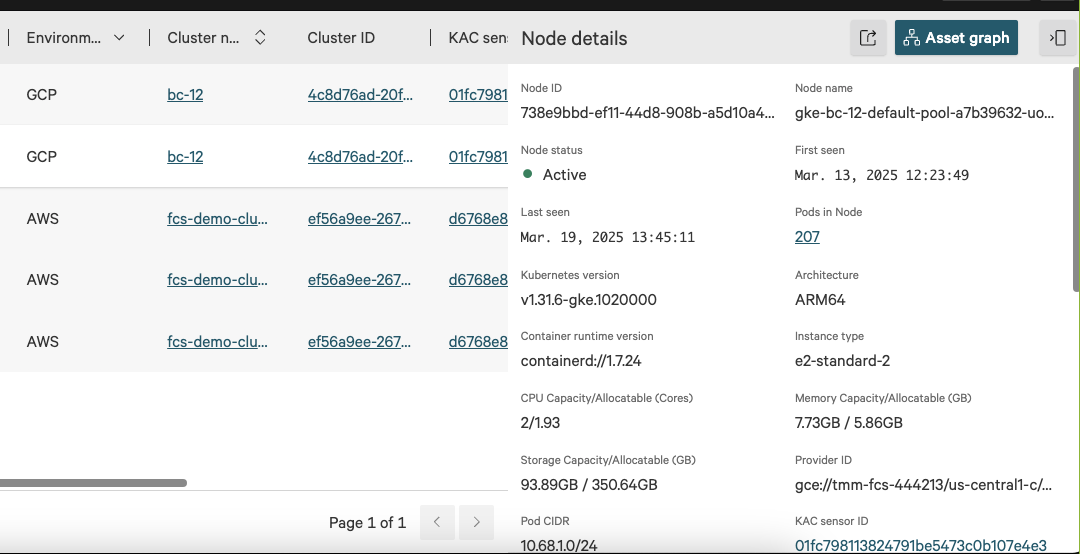The height and width of the screenshot is (554, 1080).
Task: Click the Cluster ID column header
Action: [x=341, y=38]
